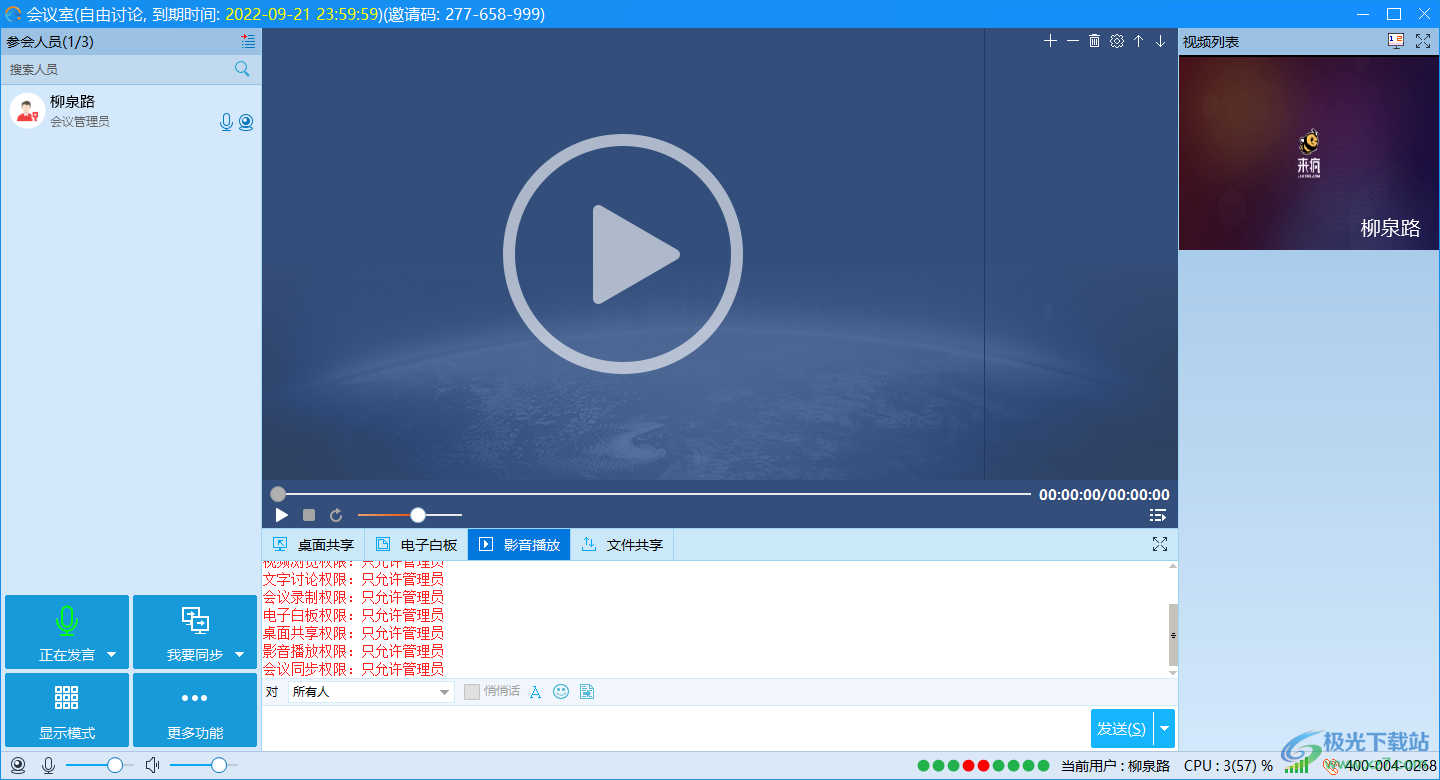
Task: Click the font style icon in chat
Action: [535, 692]
